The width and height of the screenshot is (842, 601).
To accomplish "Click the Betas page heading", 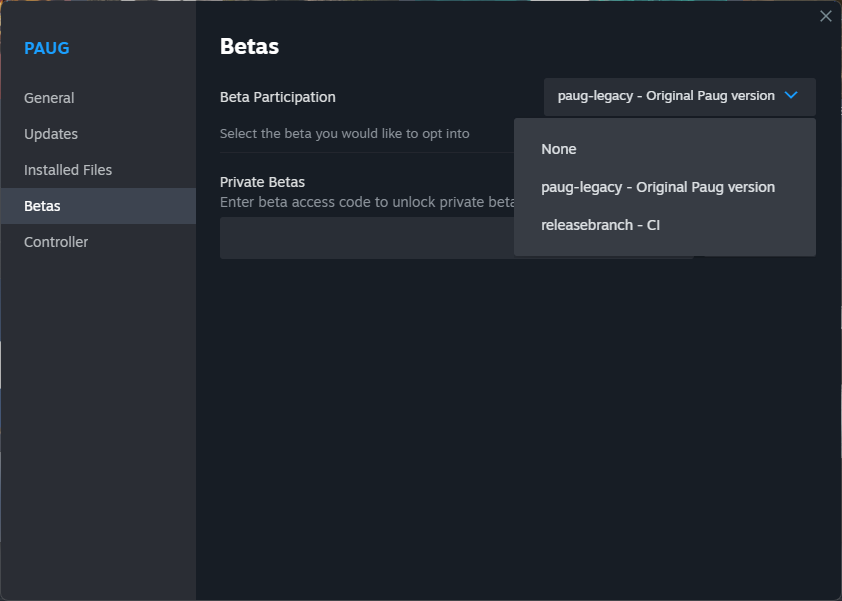I will pyautogui.click(x=249, y=46).
